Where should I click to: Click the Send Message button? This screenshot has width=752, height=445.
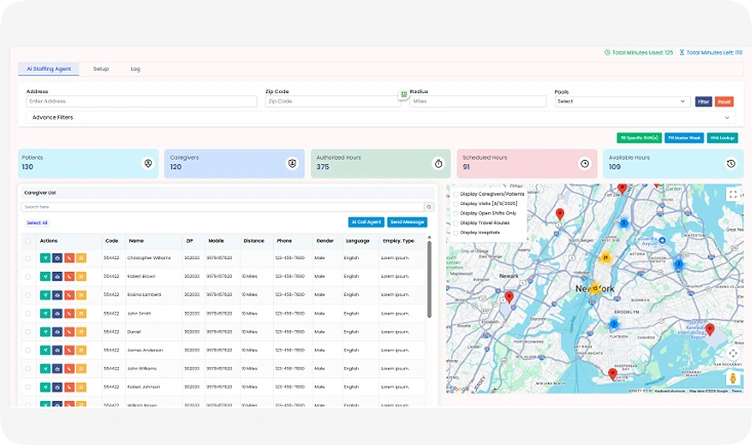(407, 222)
